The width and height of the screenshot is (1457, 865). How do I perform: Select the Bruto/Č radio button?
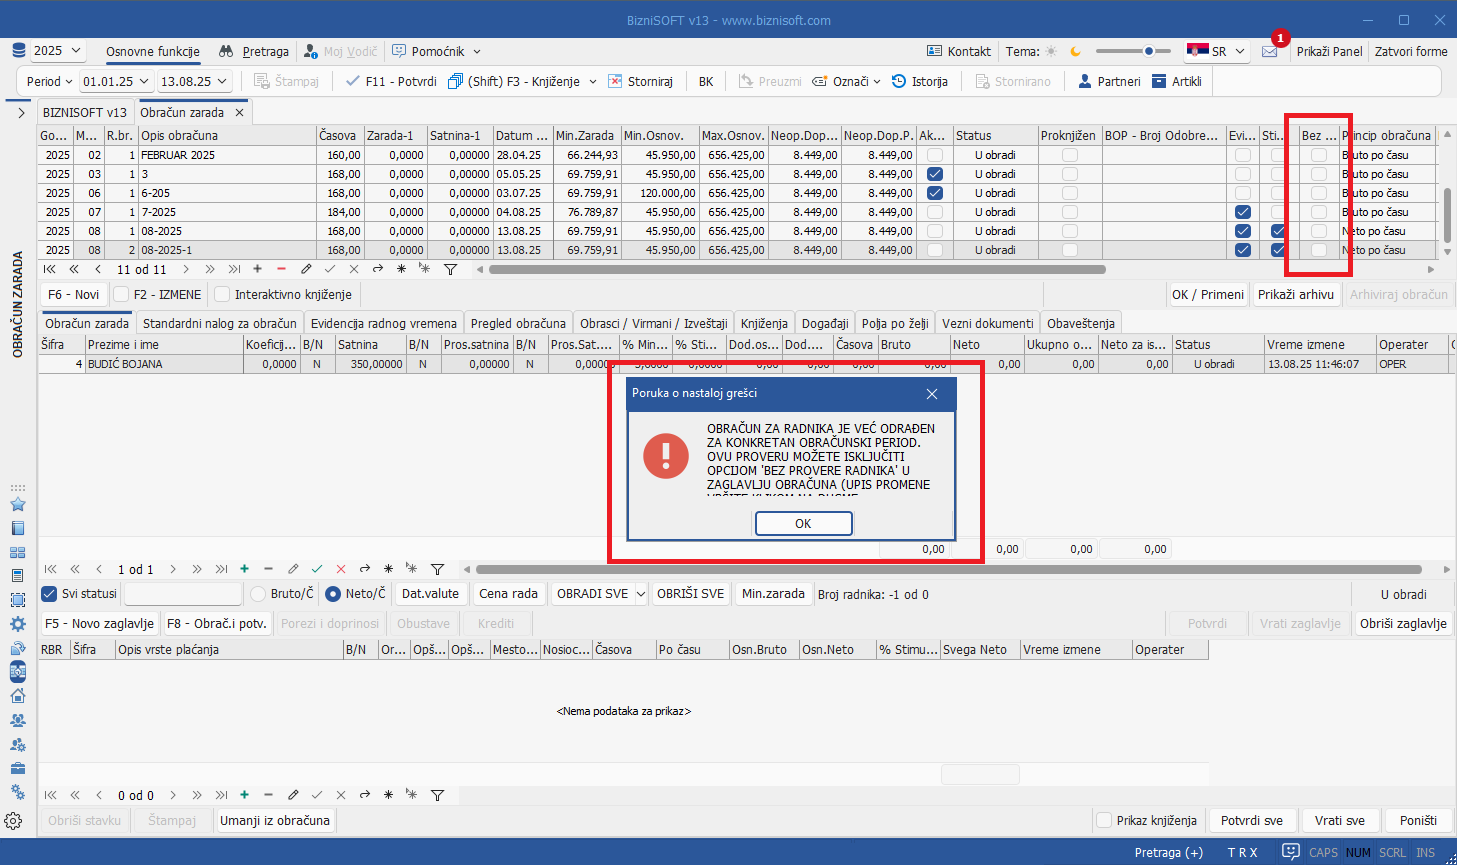pyautogui.click(x=258, y=594)
